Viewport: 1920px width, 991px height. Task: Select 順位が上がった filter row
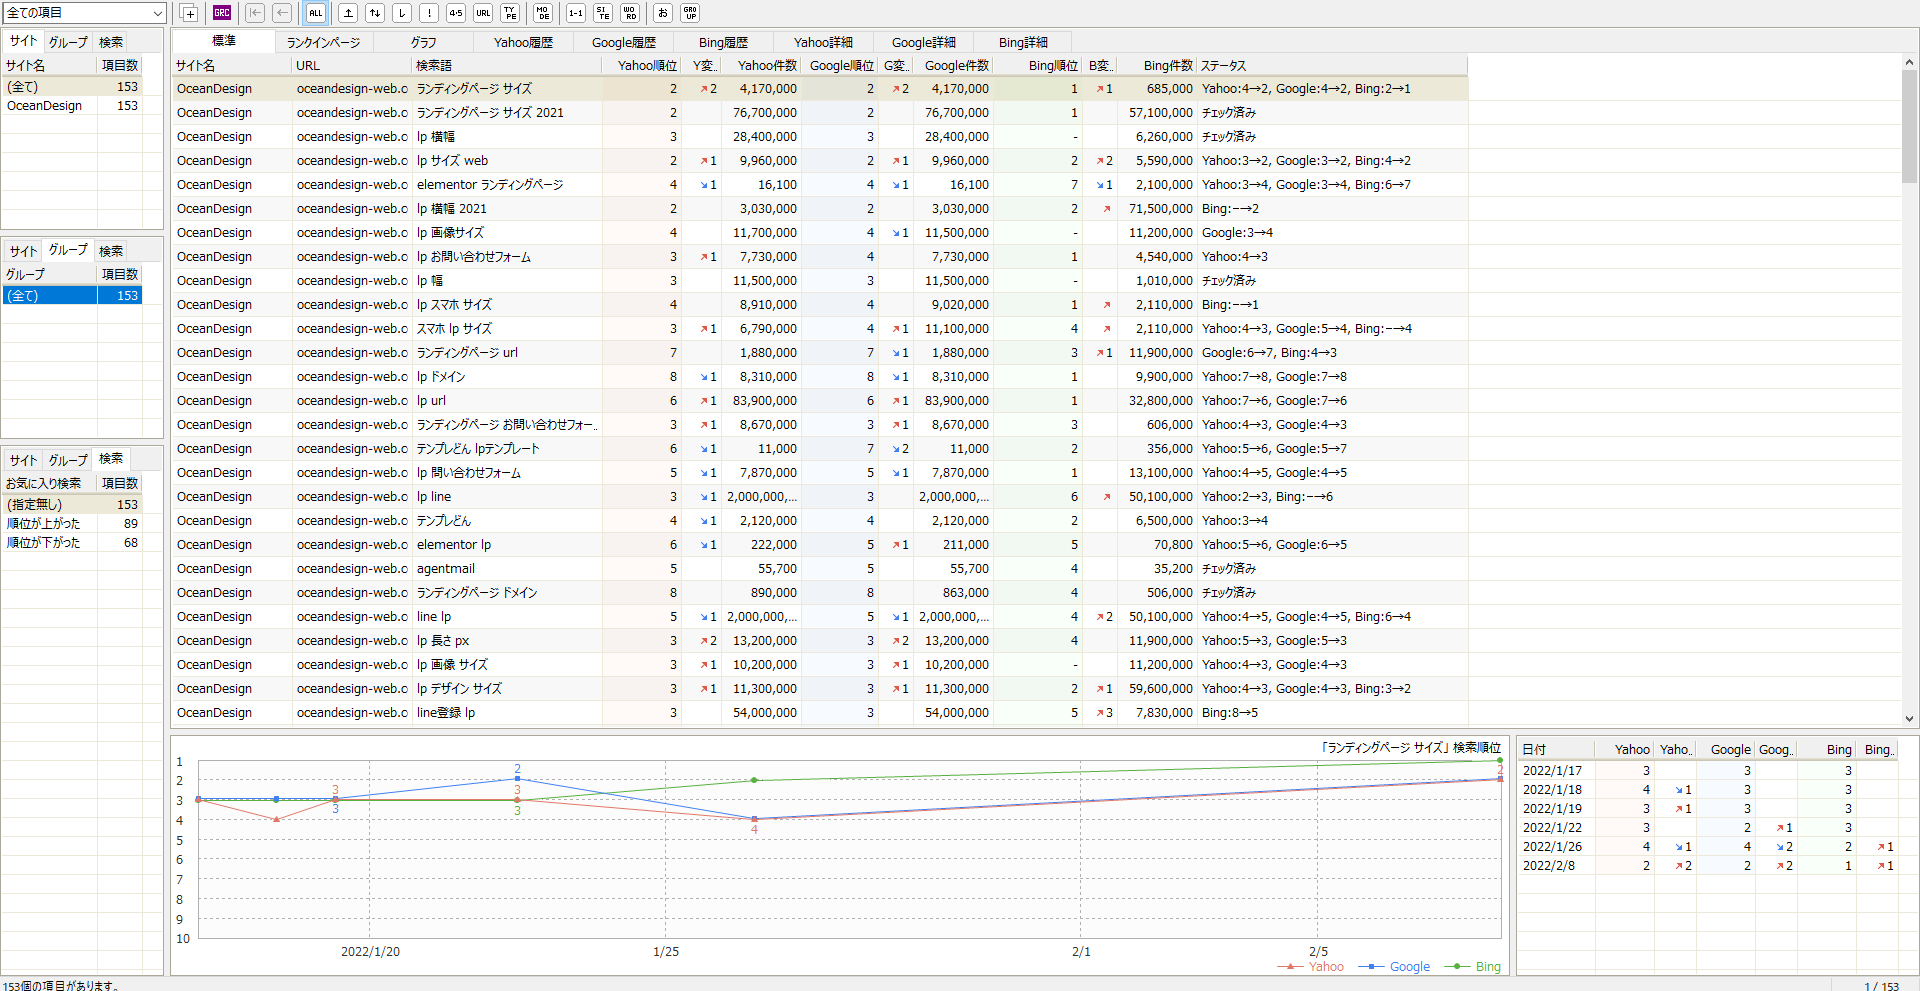pos(72,523)
